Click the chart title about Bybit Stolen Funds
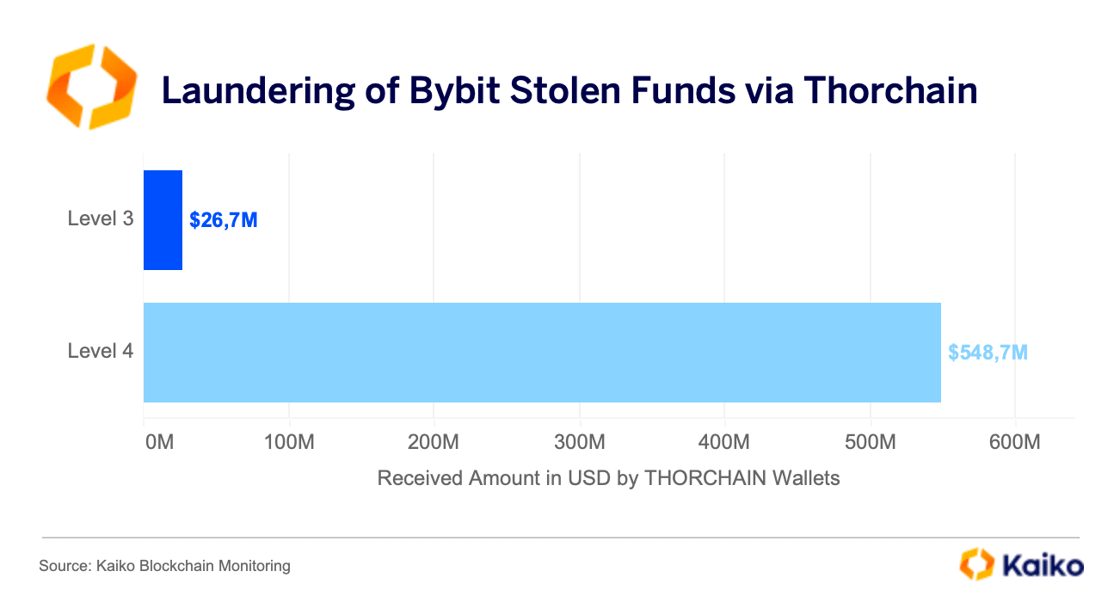Screen dimensions: 1120x602 (x=569, y=91)
